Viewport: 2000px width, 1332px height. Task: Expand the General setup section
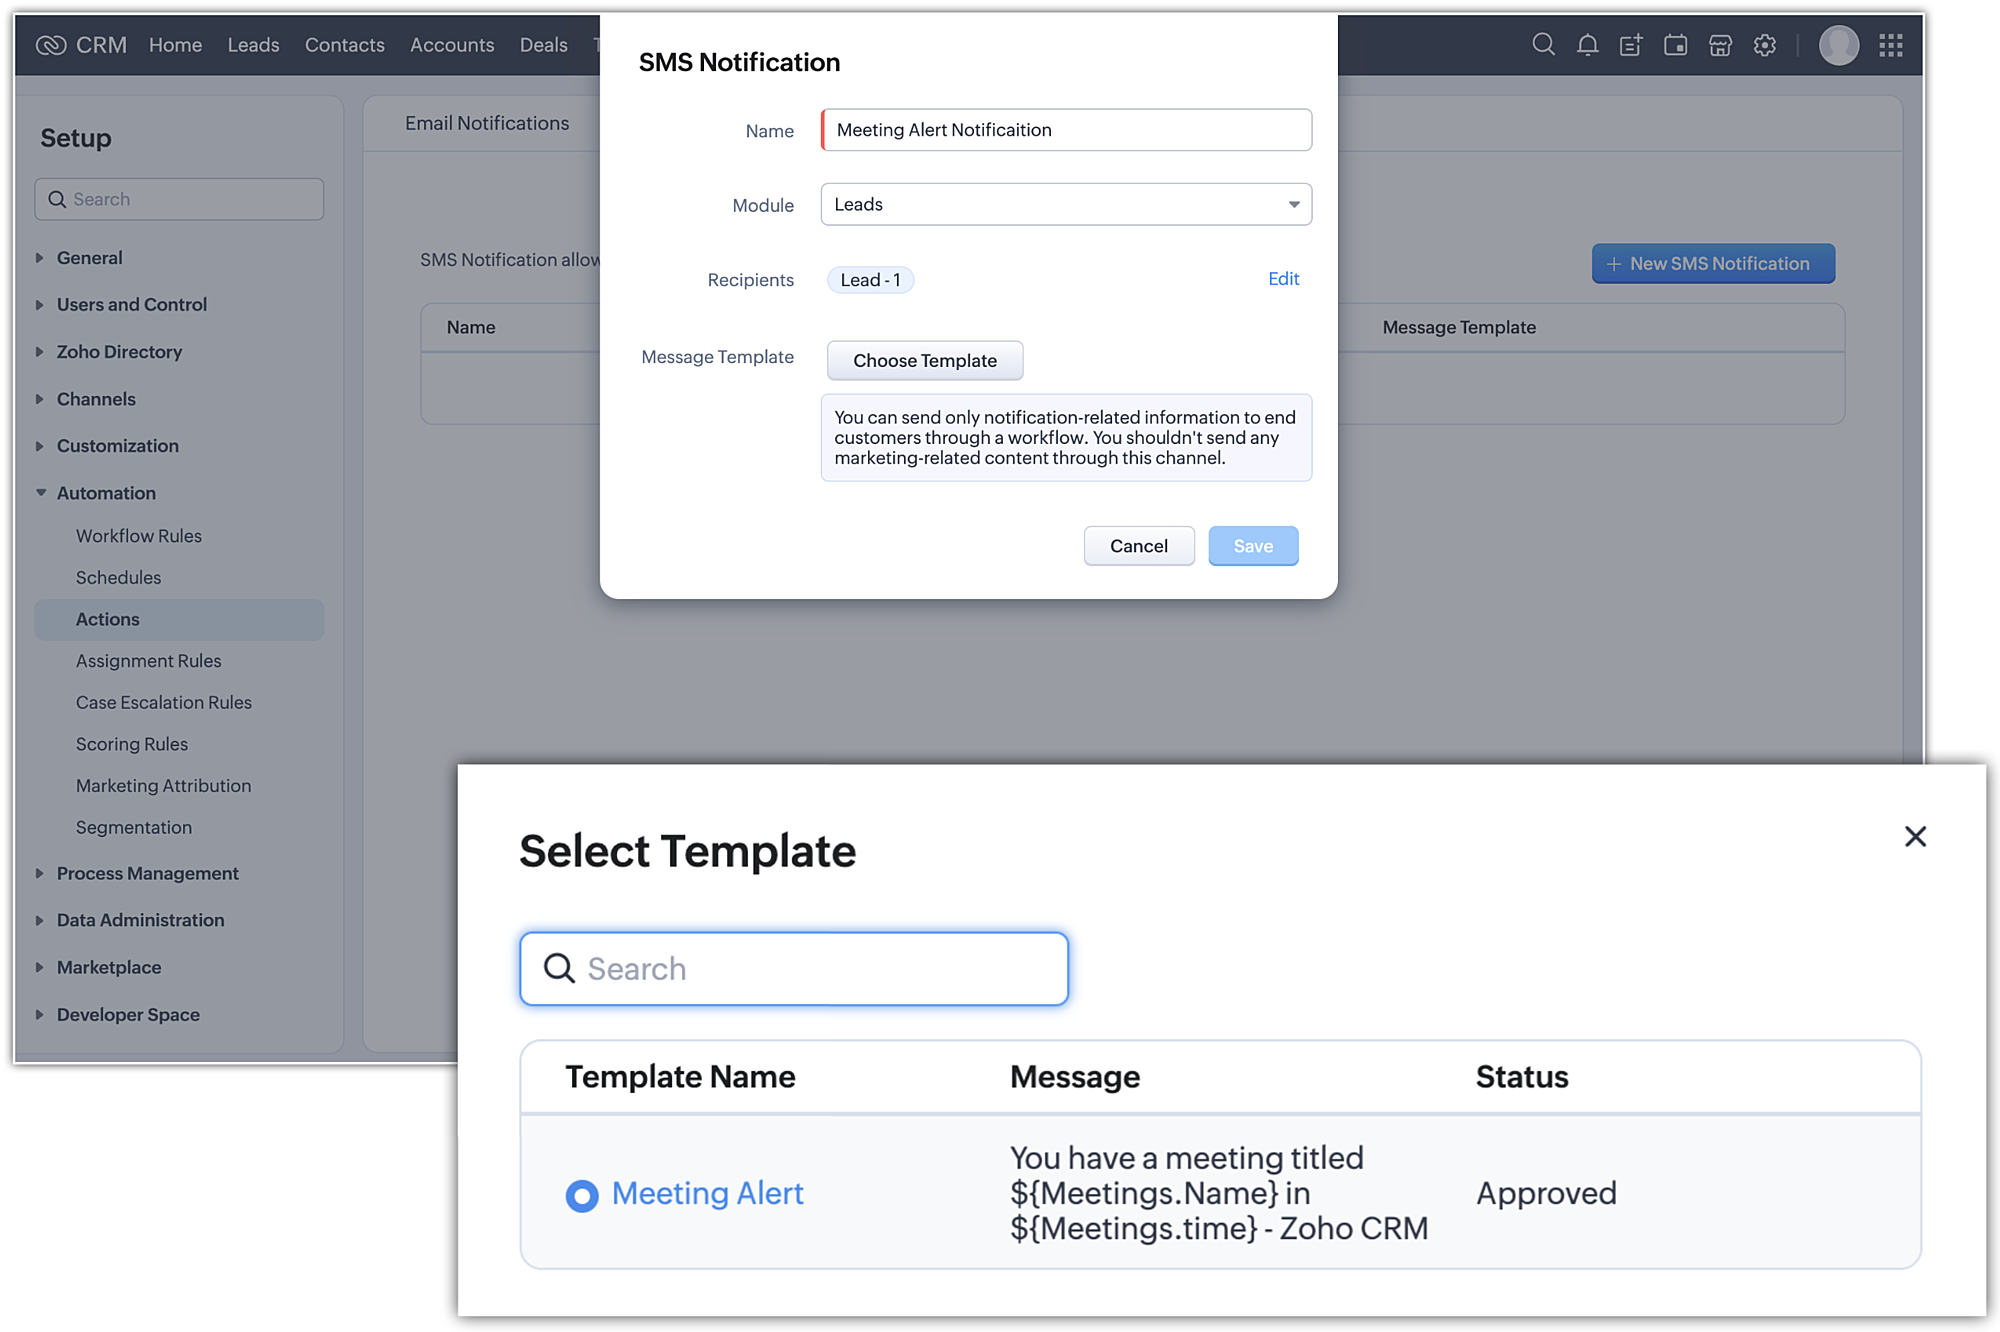pos(89,258)
